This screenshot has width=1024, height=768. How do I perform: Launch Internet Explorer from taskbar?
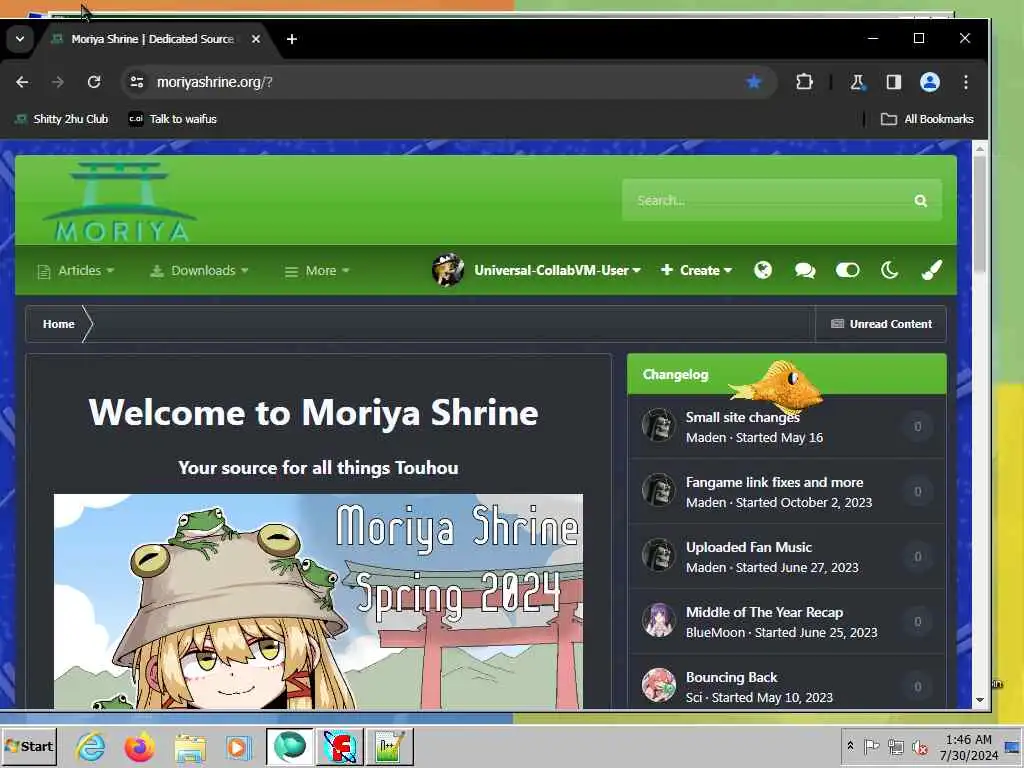[90, 747]
